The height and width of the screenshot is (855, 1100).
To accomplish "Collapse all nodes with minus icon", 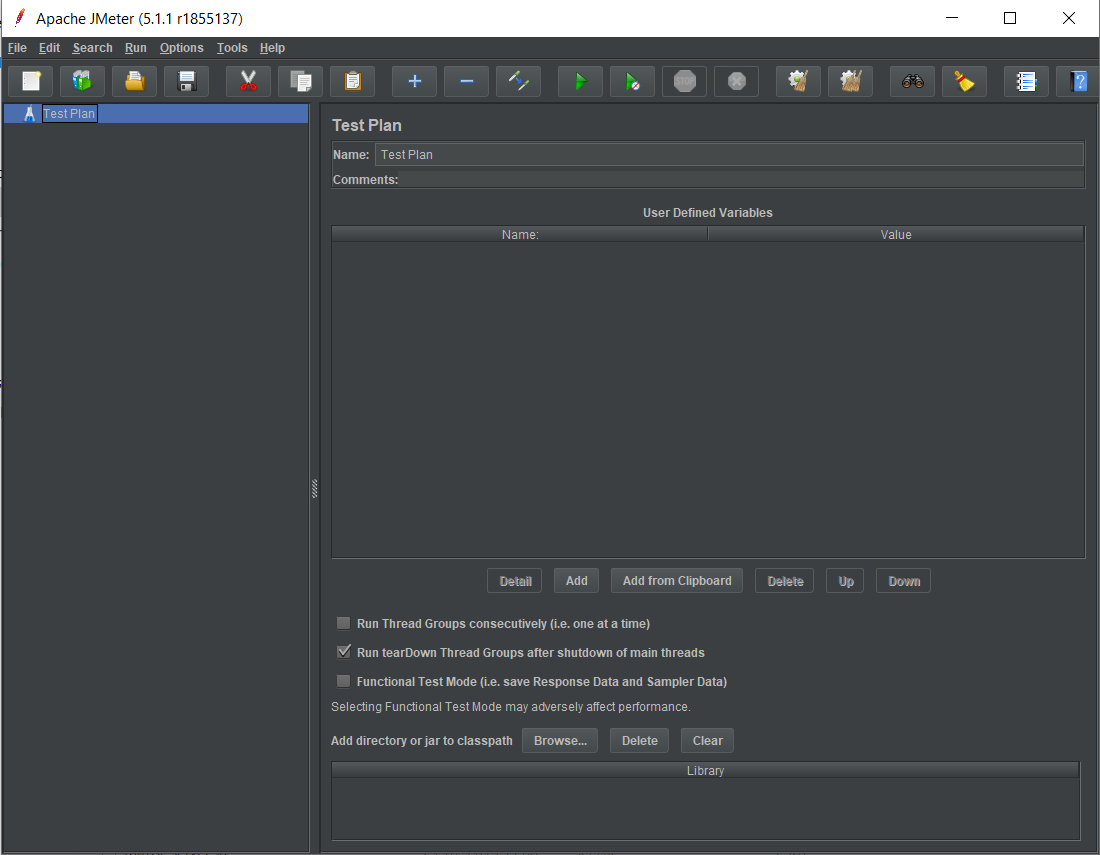I will pyautogui.click(x=467, y=81).
